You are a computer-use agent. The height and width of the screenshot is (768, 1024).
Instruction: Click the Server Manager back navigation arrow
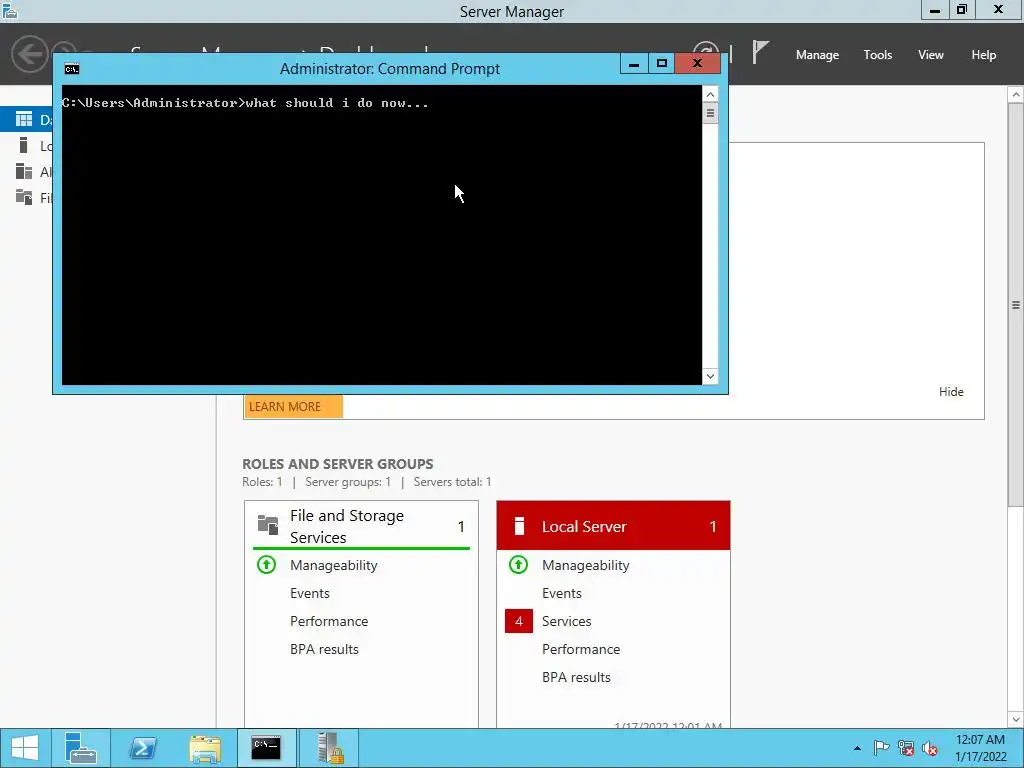29,54
